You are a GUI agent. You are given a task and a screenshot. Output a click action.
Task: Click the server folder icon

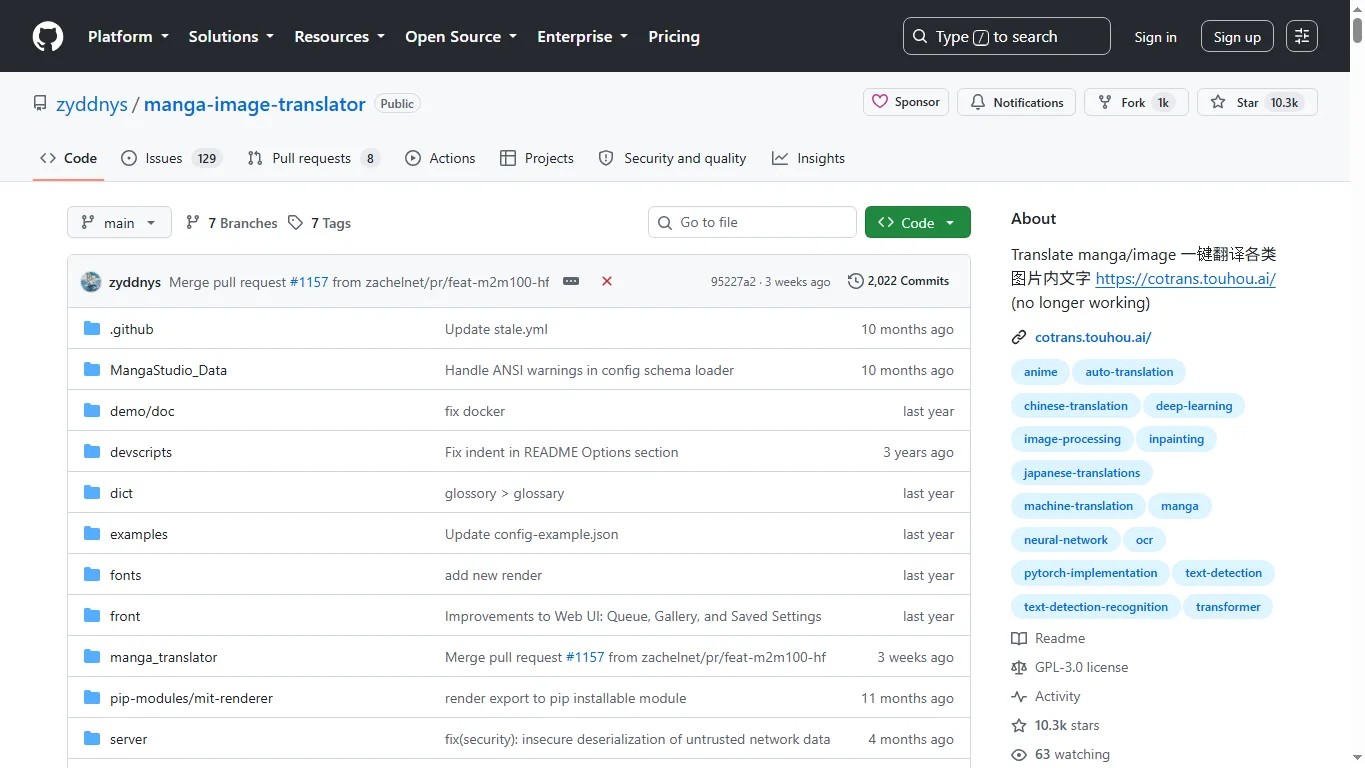[x=92, y=739]
